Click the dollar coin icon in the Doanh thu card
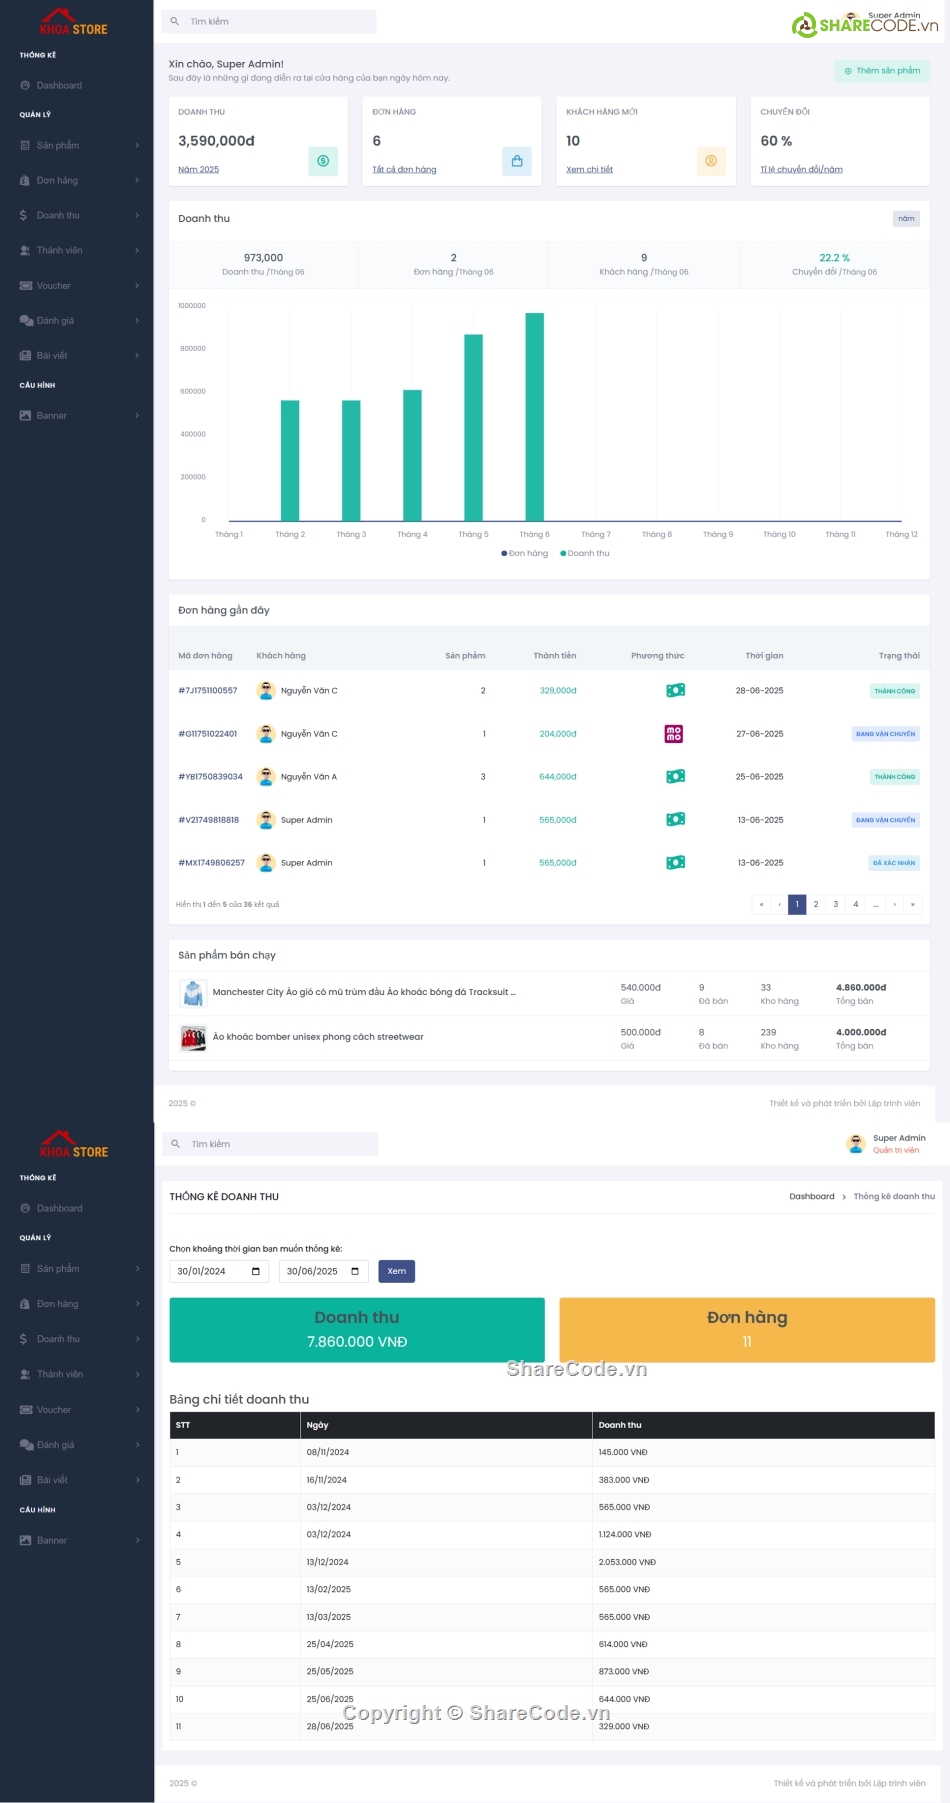The height and width of the screenshot is (1803, 950). pyautogui.click(x=323, y=161)
